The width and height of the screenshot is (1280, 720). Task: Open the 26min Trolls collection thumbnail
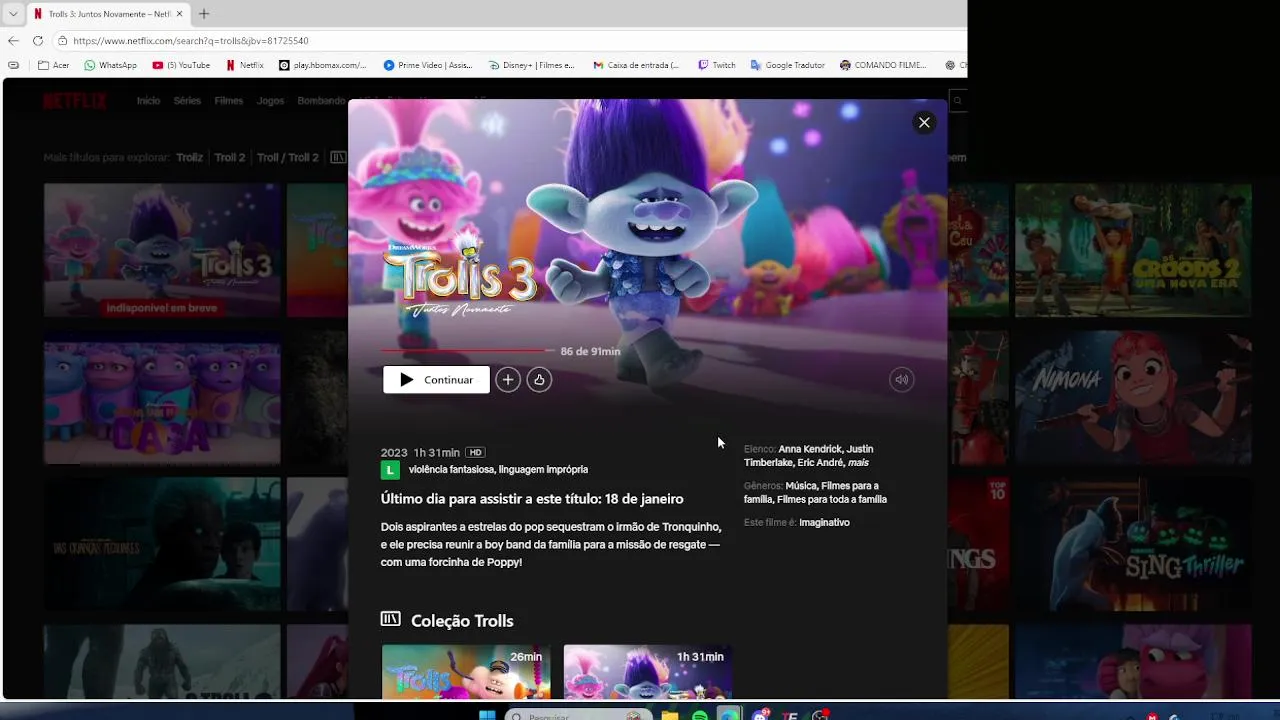[x=466, y=671]
